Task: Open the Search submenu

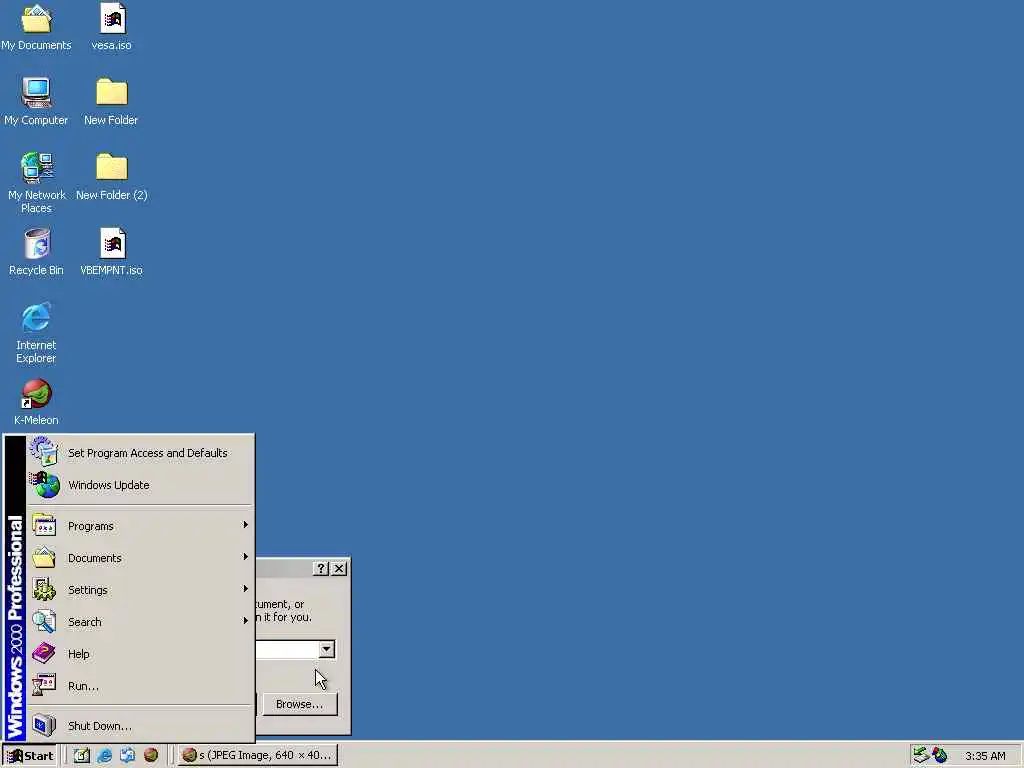Action: [140, 622]
